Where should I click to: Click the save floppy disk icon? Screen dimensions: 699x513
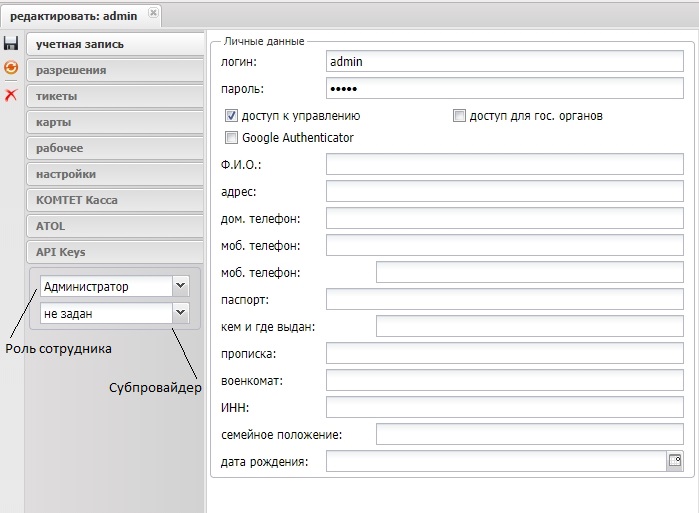click(x=11, y=44)
